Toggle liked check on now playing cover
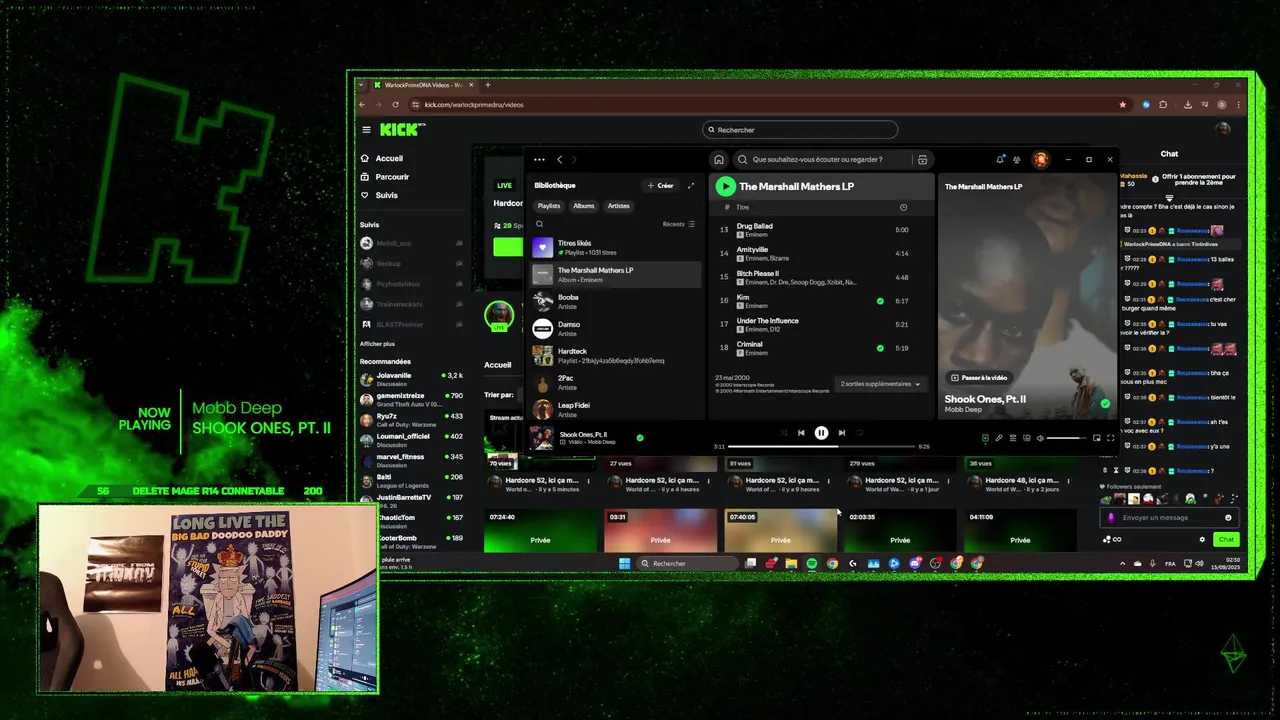Image resolution: width=1280 pixels, height=720 pixels. click(1105, 404)
